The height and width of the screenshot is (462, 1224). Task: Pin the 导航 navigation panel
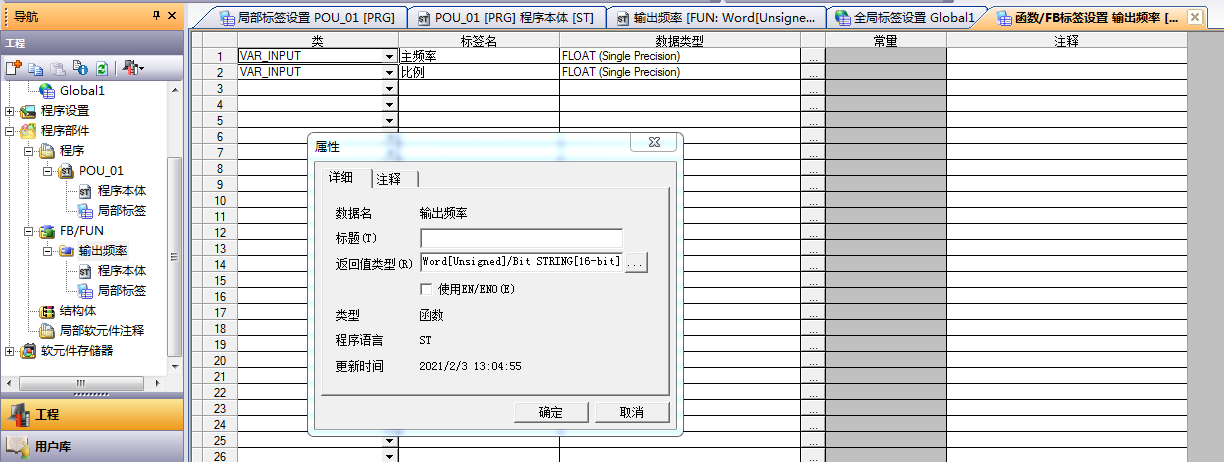pos(156,15)
